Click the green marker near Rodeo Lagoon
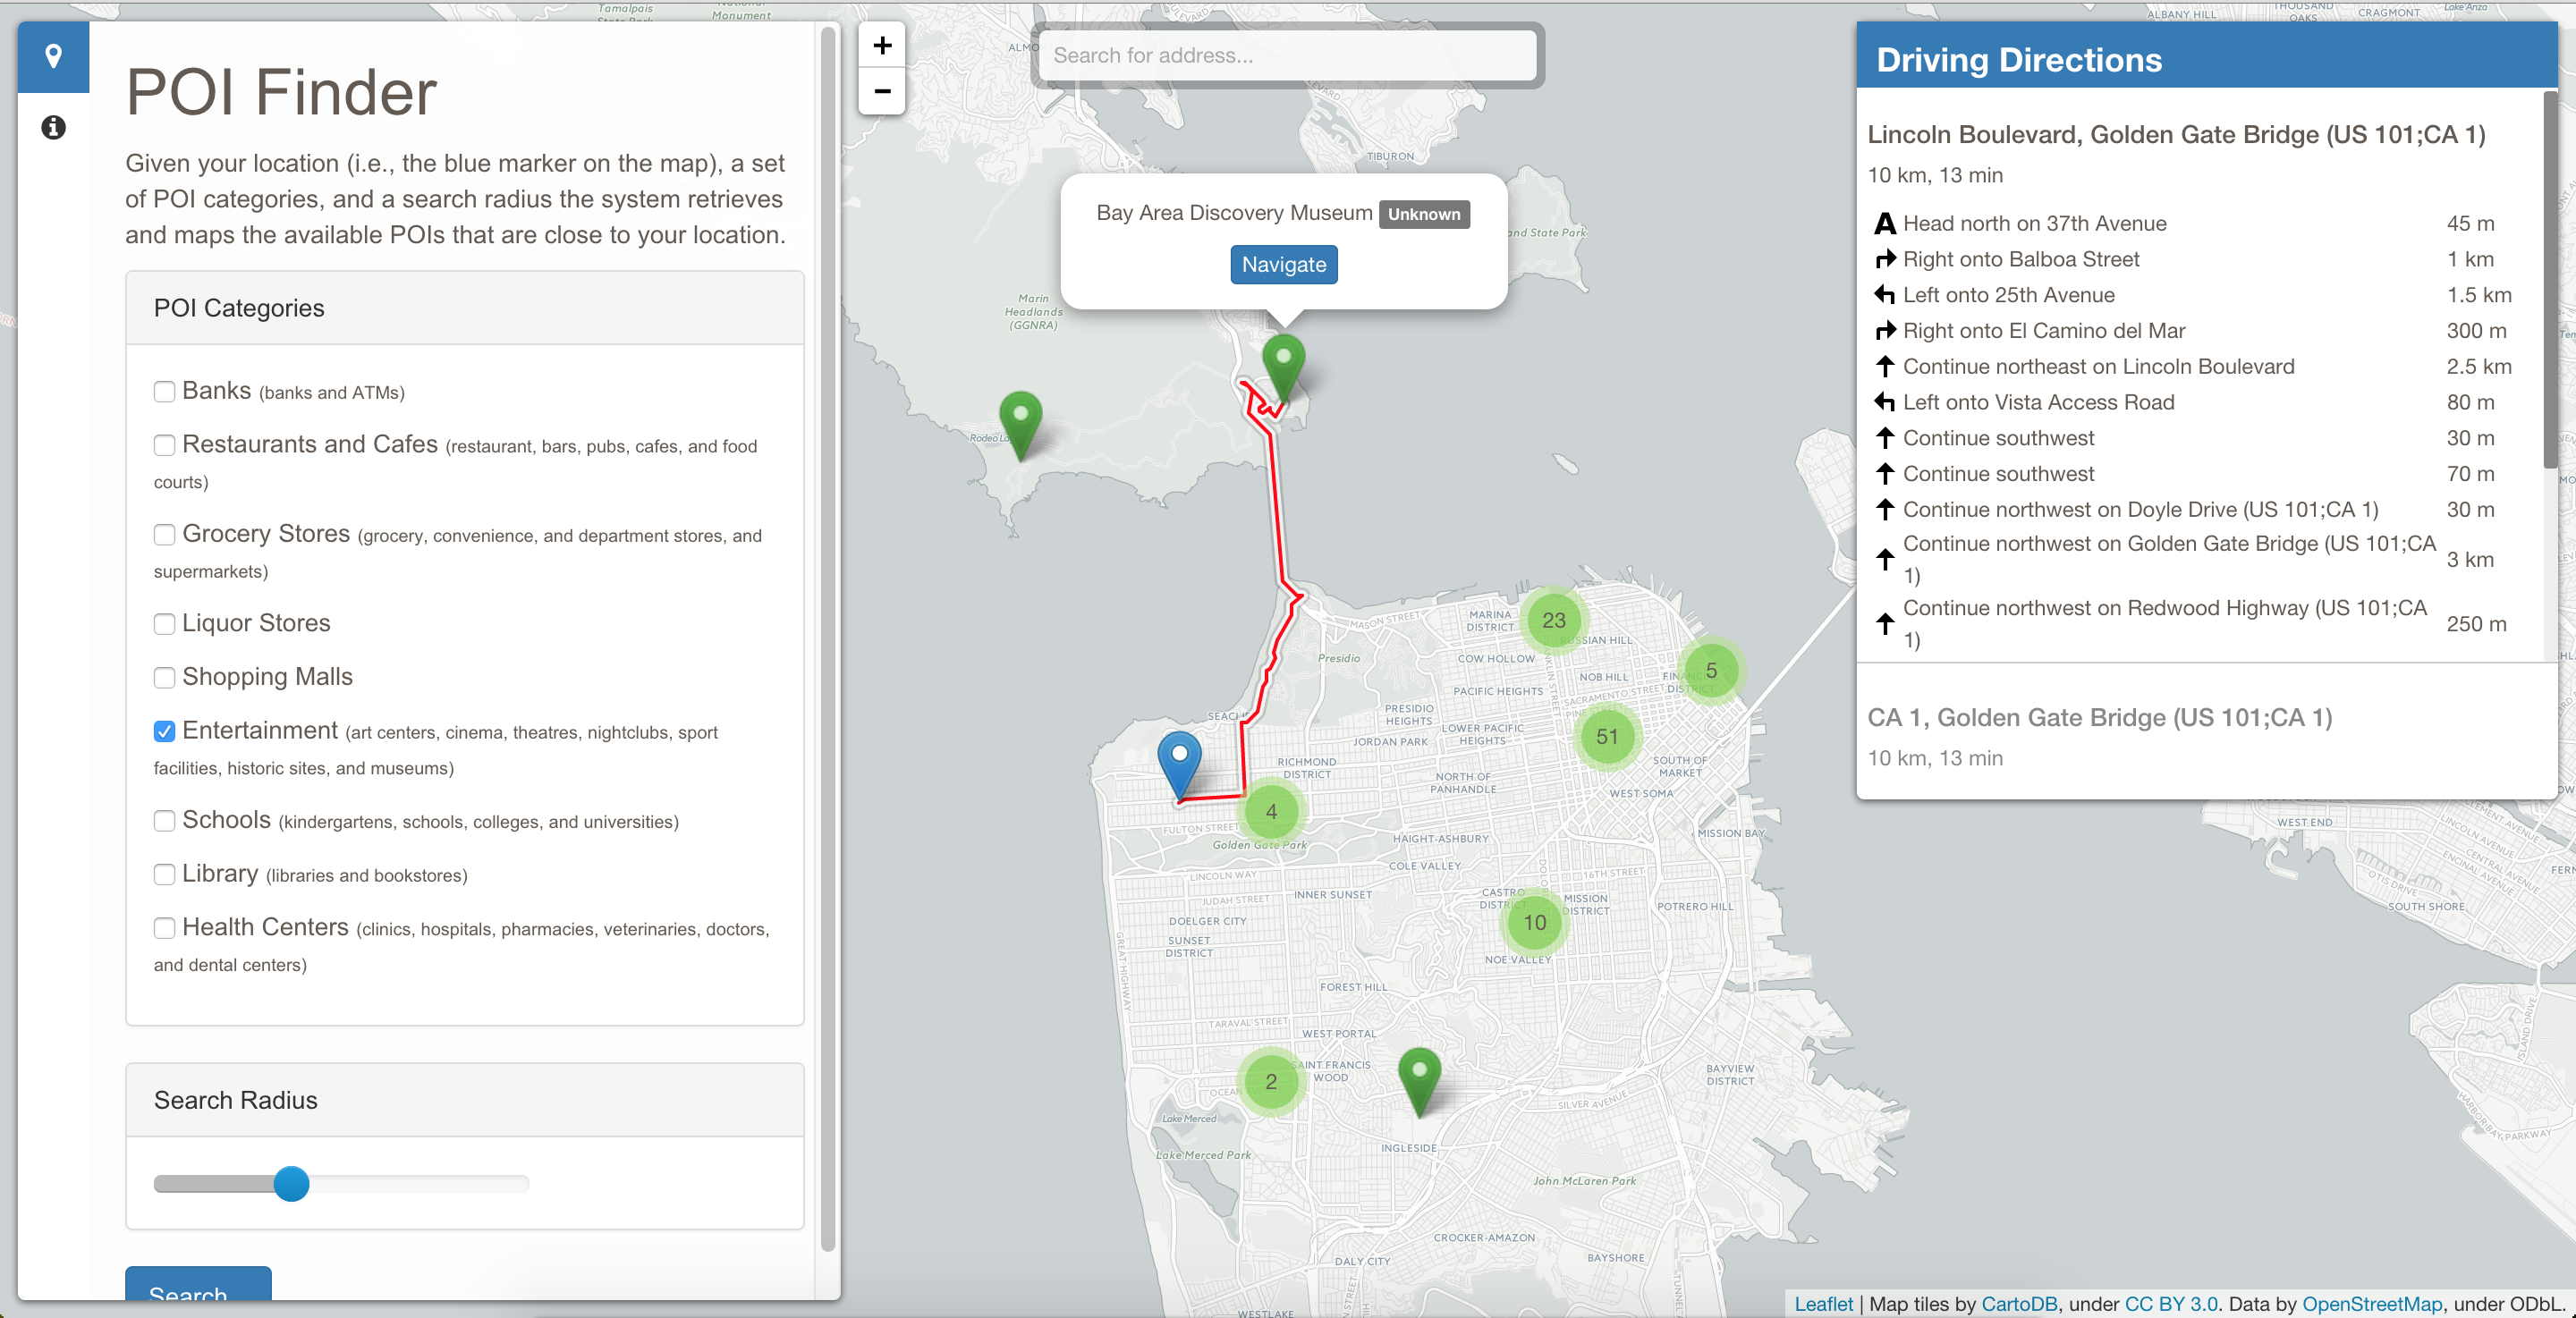The image size is (2576, 1318). click(1020, 421)
